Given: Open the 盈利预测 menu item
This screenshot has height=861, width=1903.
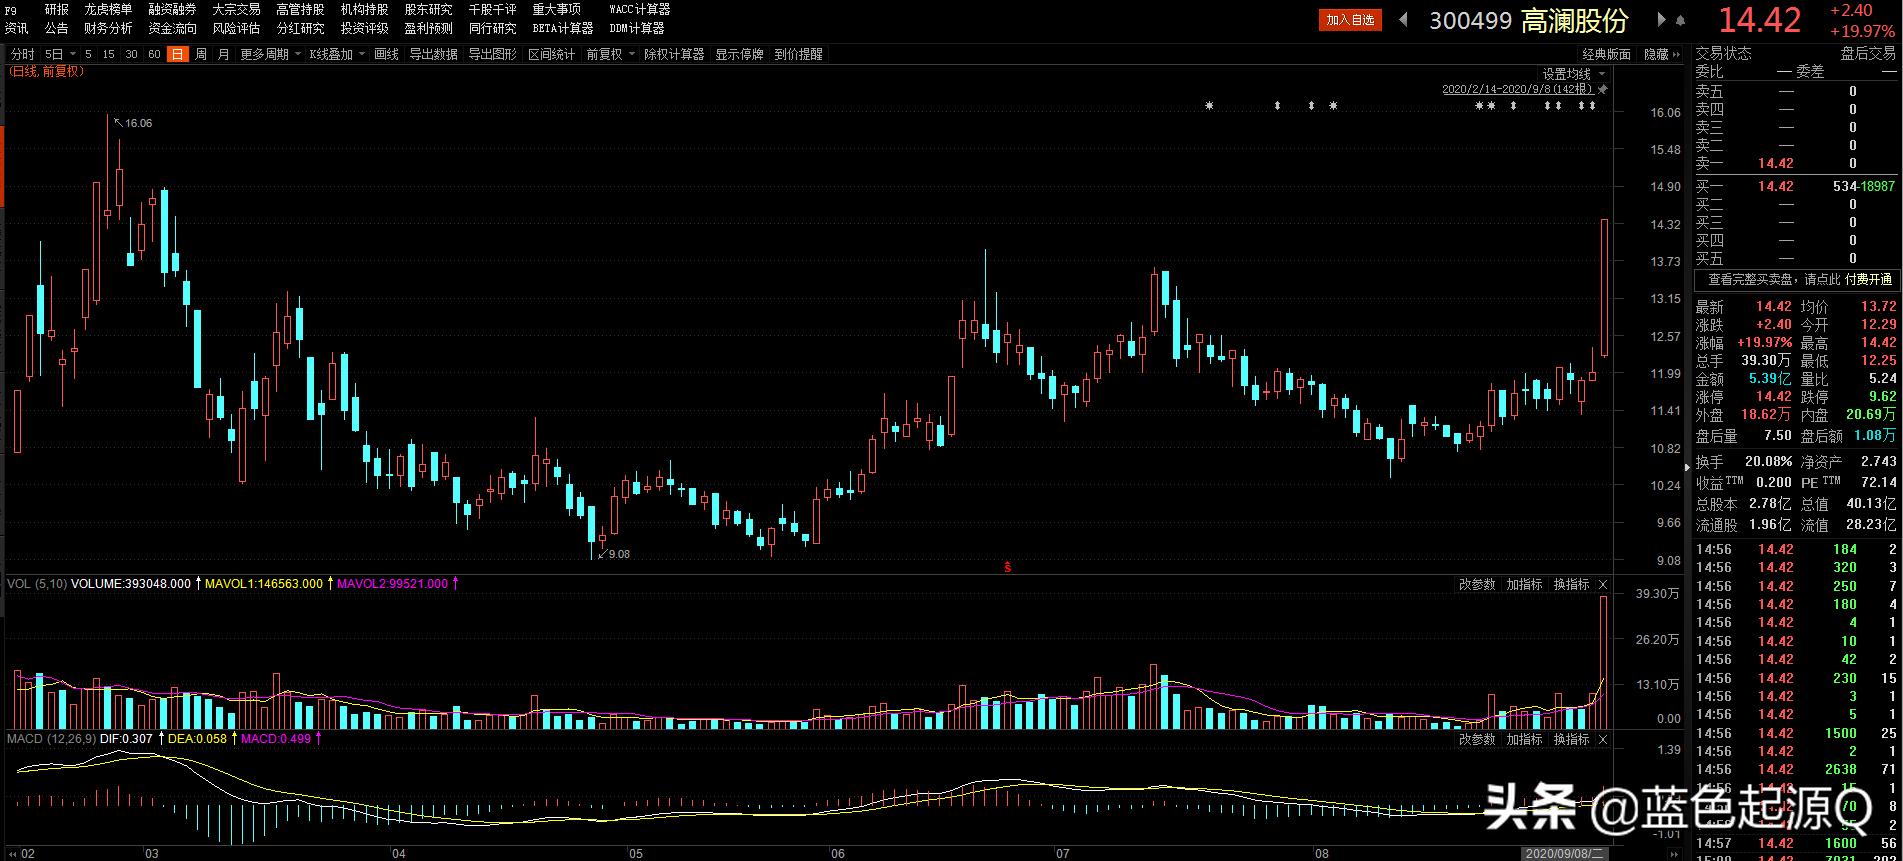Looking at the screenshot, I should pos(428,29).
